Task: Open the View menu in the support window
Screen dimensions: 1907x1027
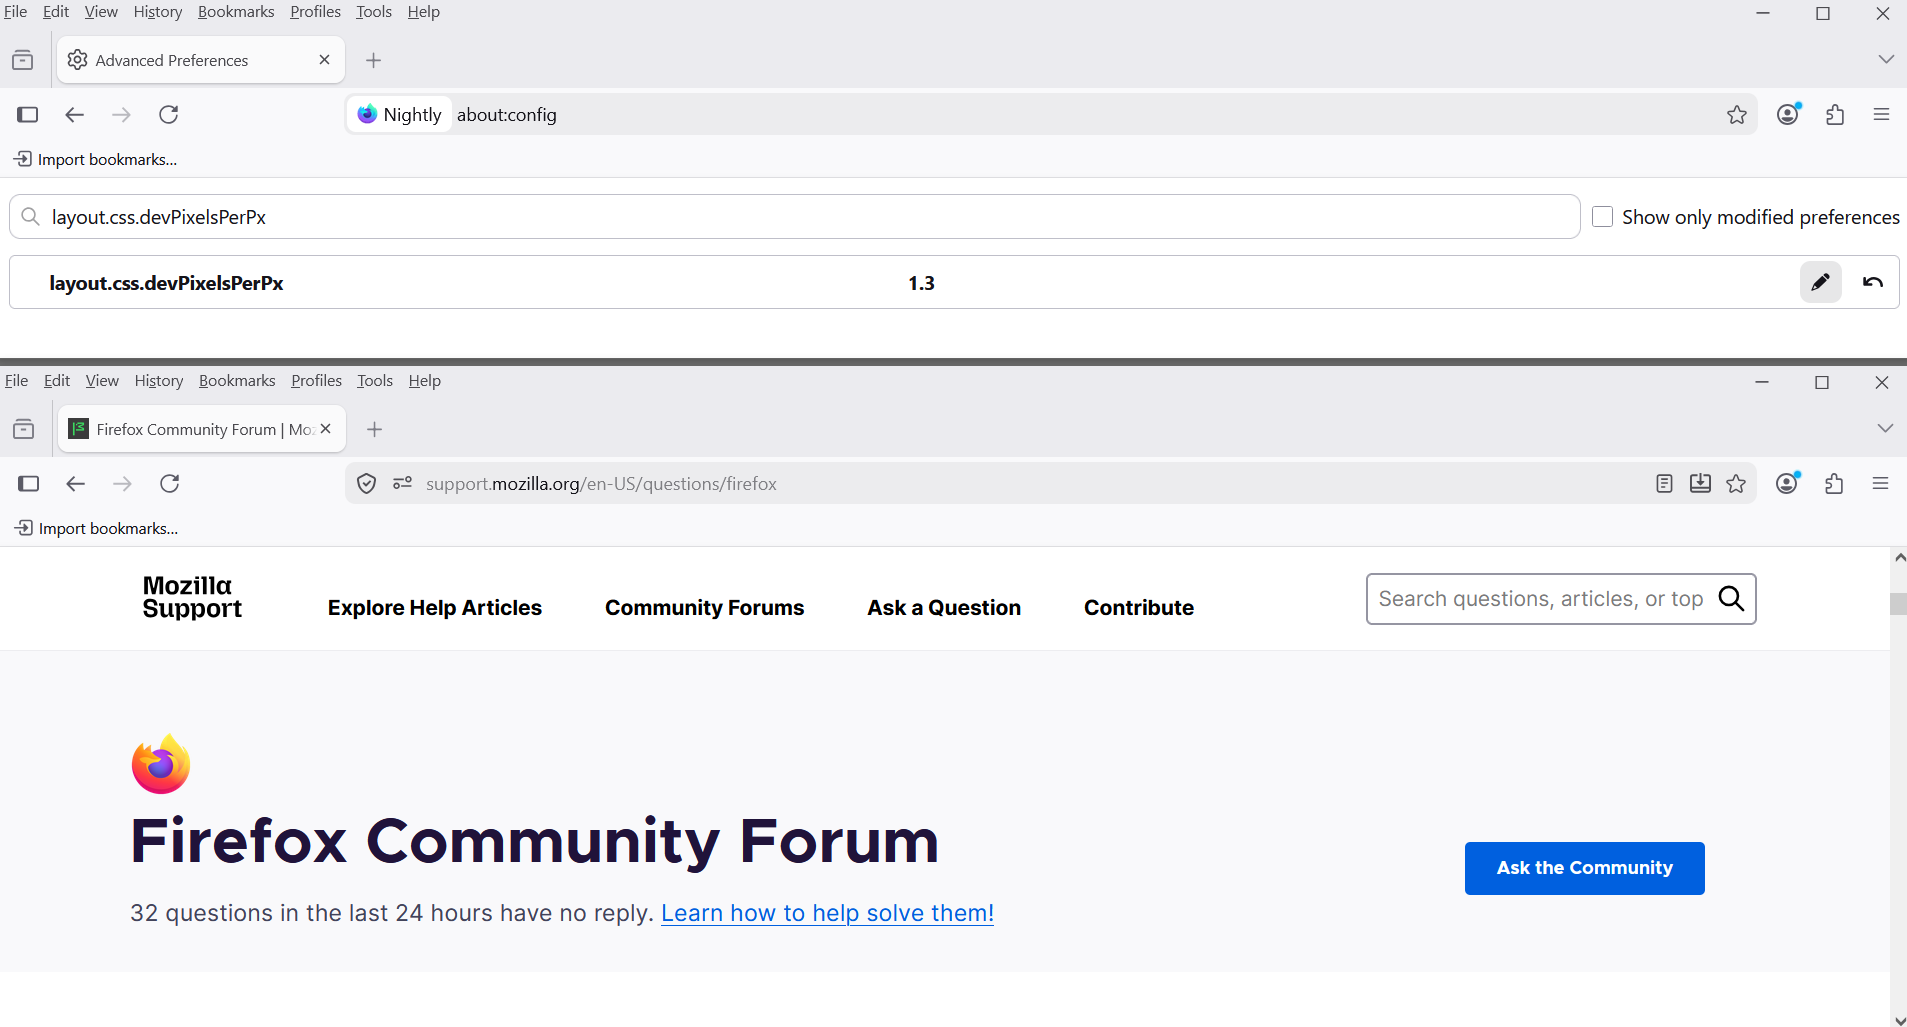Action: click(x=102, y=381)
